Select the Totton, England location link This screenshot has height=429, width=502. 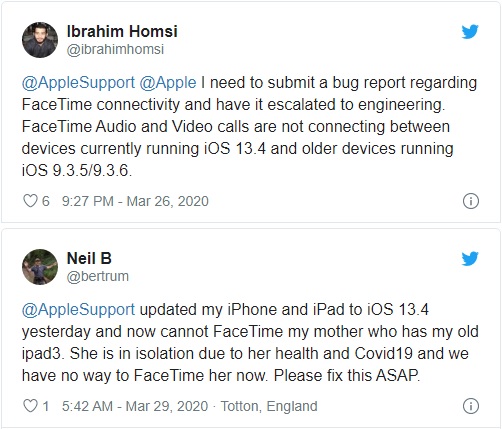click(269, 406)
